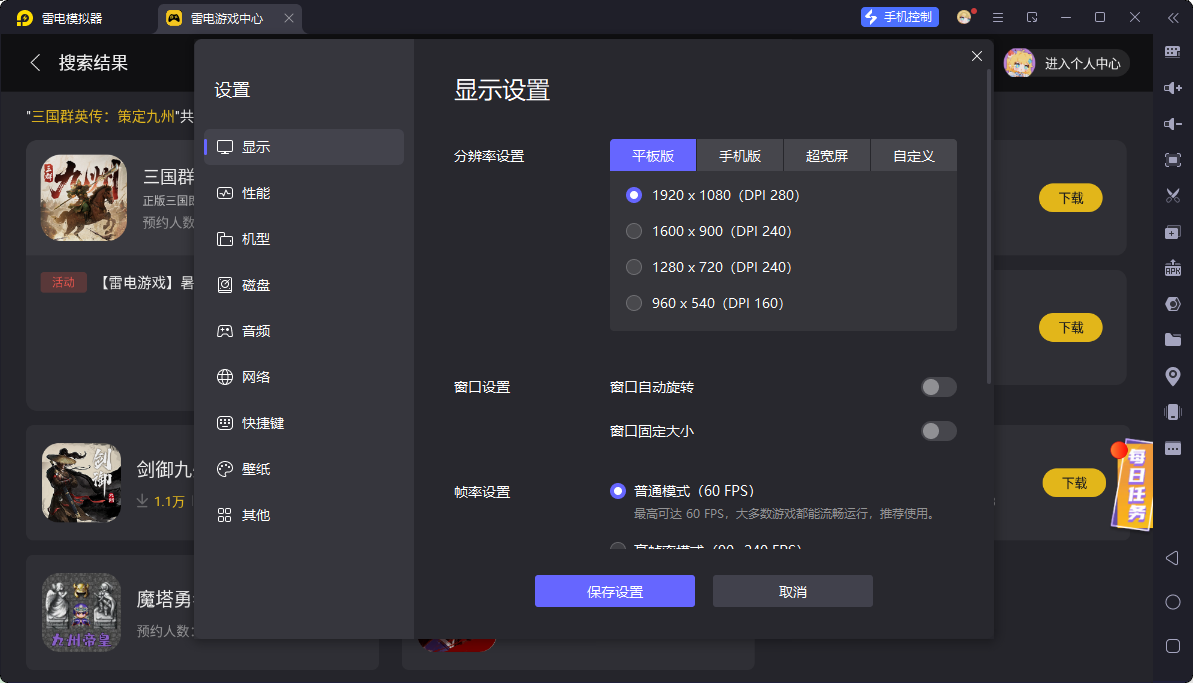This screenshot has height=683, width=1193.
Task: Open the 每日任务 floating badge
Action: click(1131, 484)
